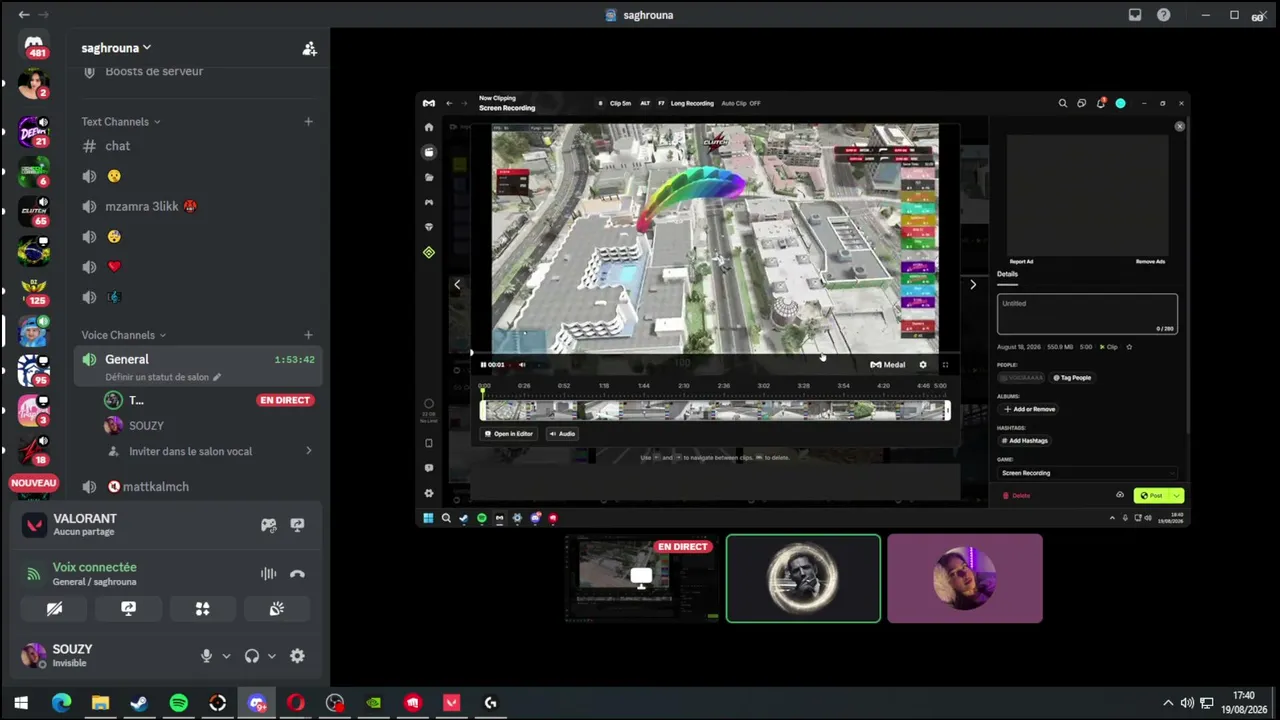Viewport: 1280px width, 720px height.
Task: Toggle headphone deafen
Action: click(252, 656)
